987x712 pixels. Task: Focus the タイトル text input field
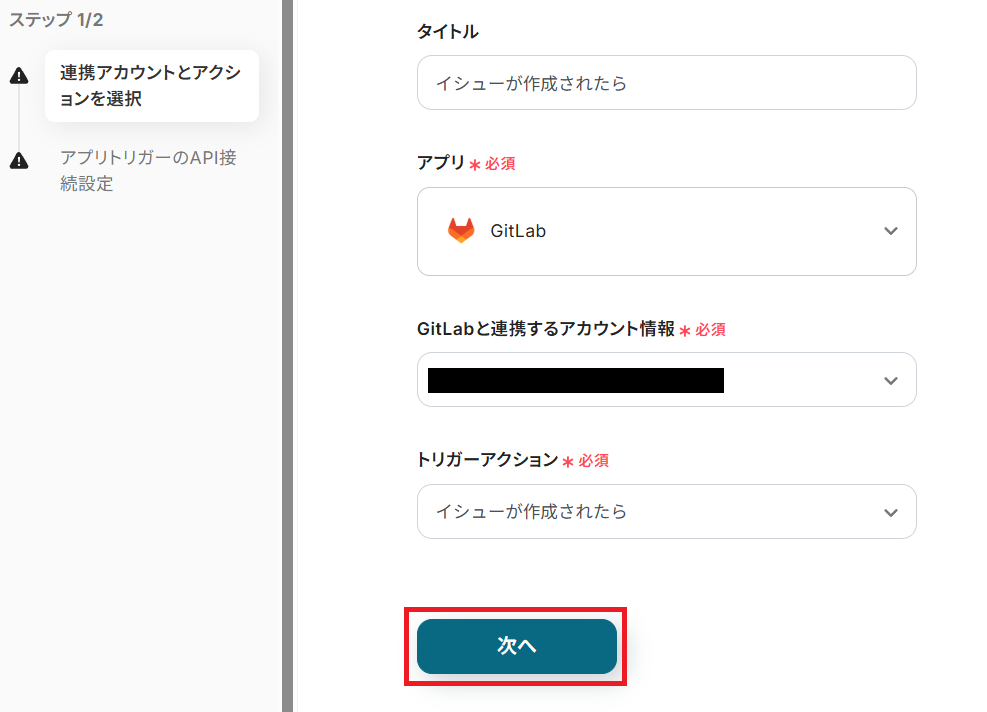pyautogui.click(x=666, y=83)
